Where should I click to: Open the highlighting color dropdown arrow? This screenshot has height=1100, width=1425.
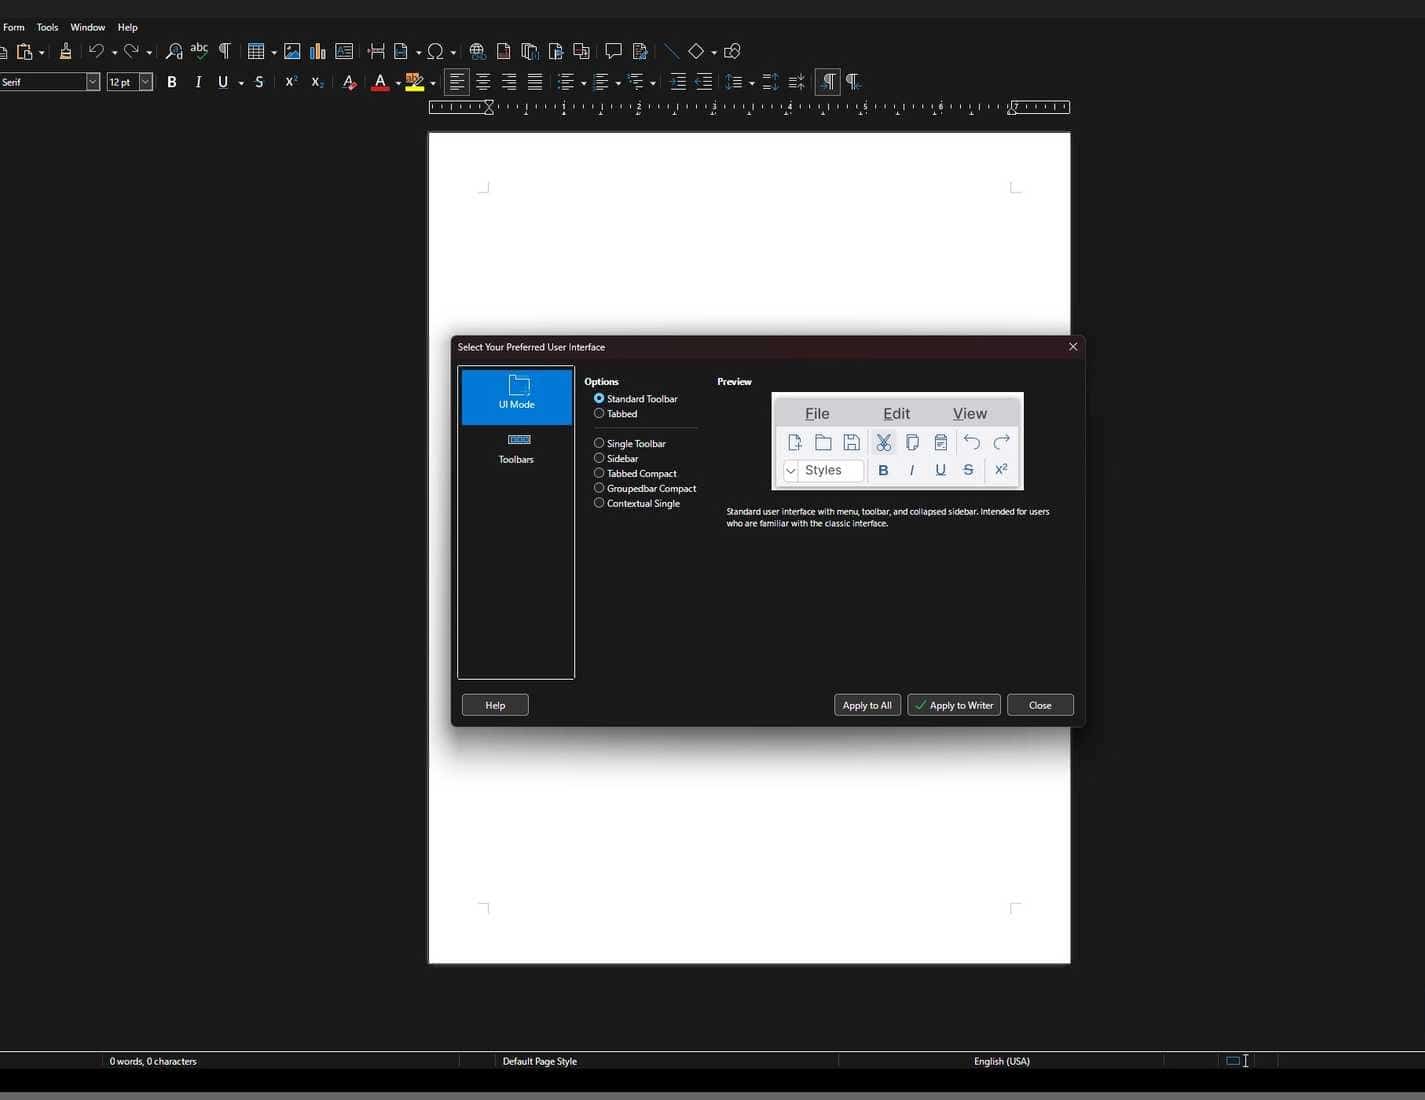click(433, 83)
